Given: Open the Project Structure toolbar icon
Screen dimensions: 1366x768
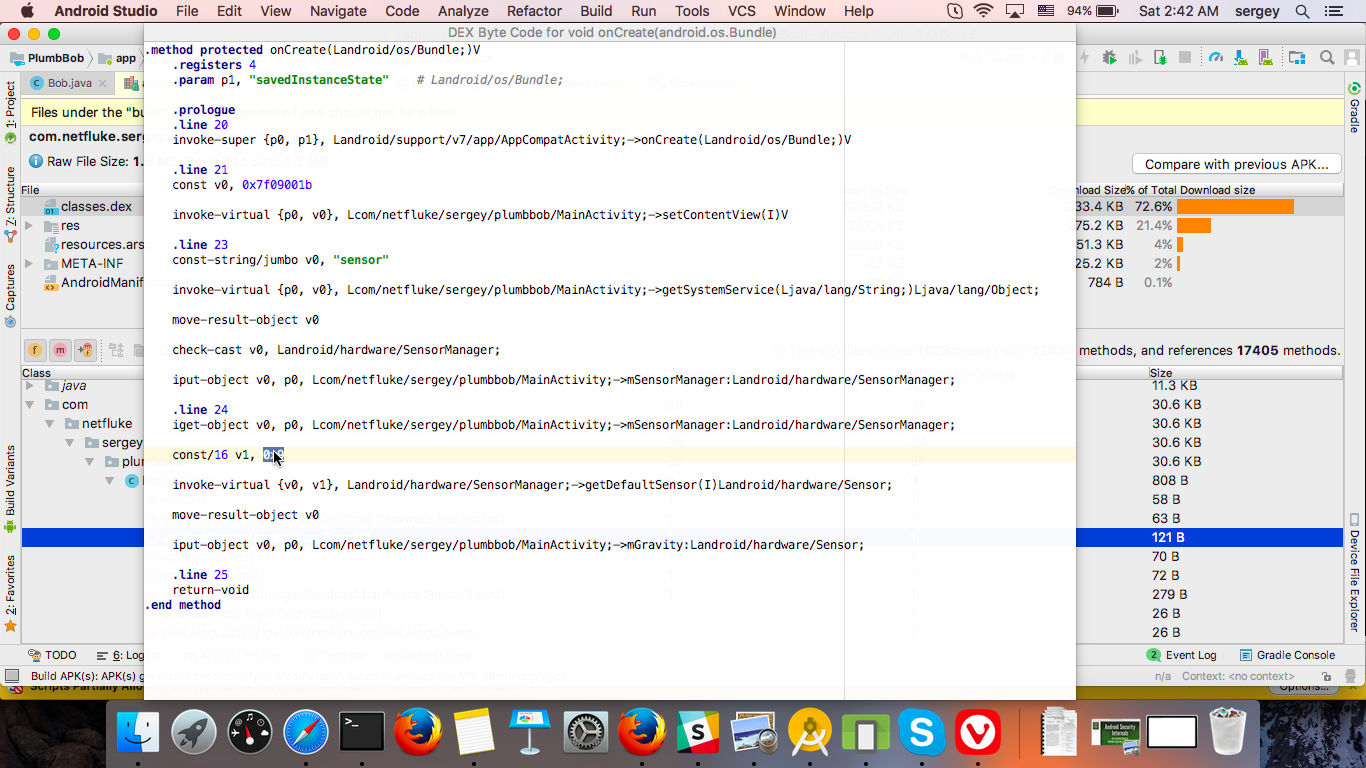Looking at the screenshot, I should [x=1297, y=58].
